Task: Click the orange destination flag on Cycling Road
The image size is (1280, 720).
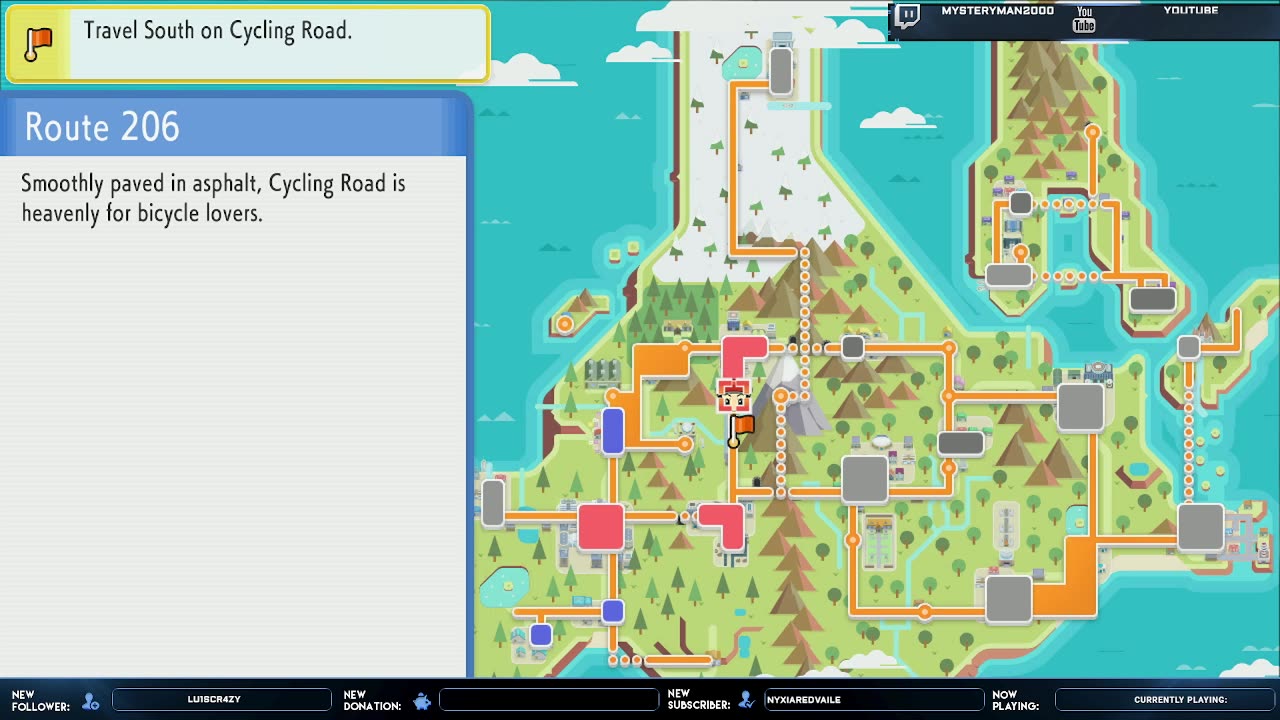Action: 740,431
